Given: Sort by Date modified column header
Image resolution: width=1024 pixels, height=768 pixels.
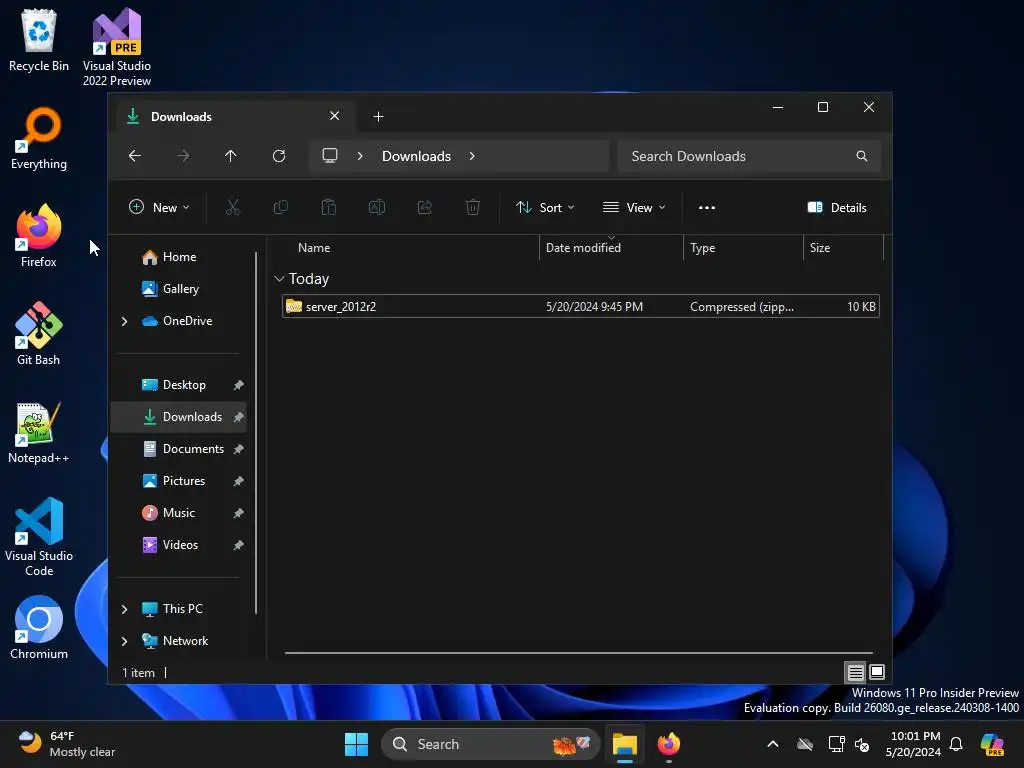Looking at the screenshot, I should 611,248.
